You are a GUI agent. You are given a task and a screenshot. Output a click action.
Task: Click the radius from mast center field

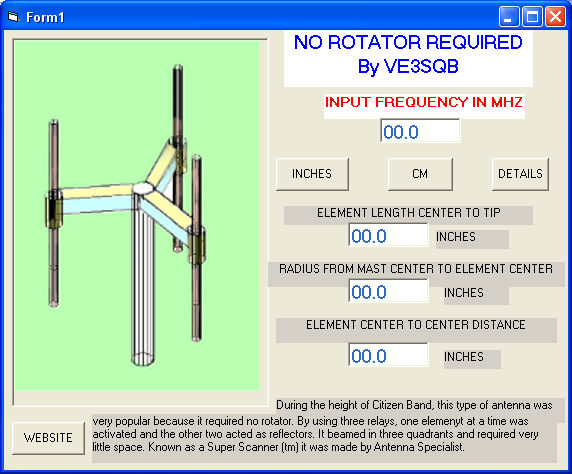pos(388,291)
